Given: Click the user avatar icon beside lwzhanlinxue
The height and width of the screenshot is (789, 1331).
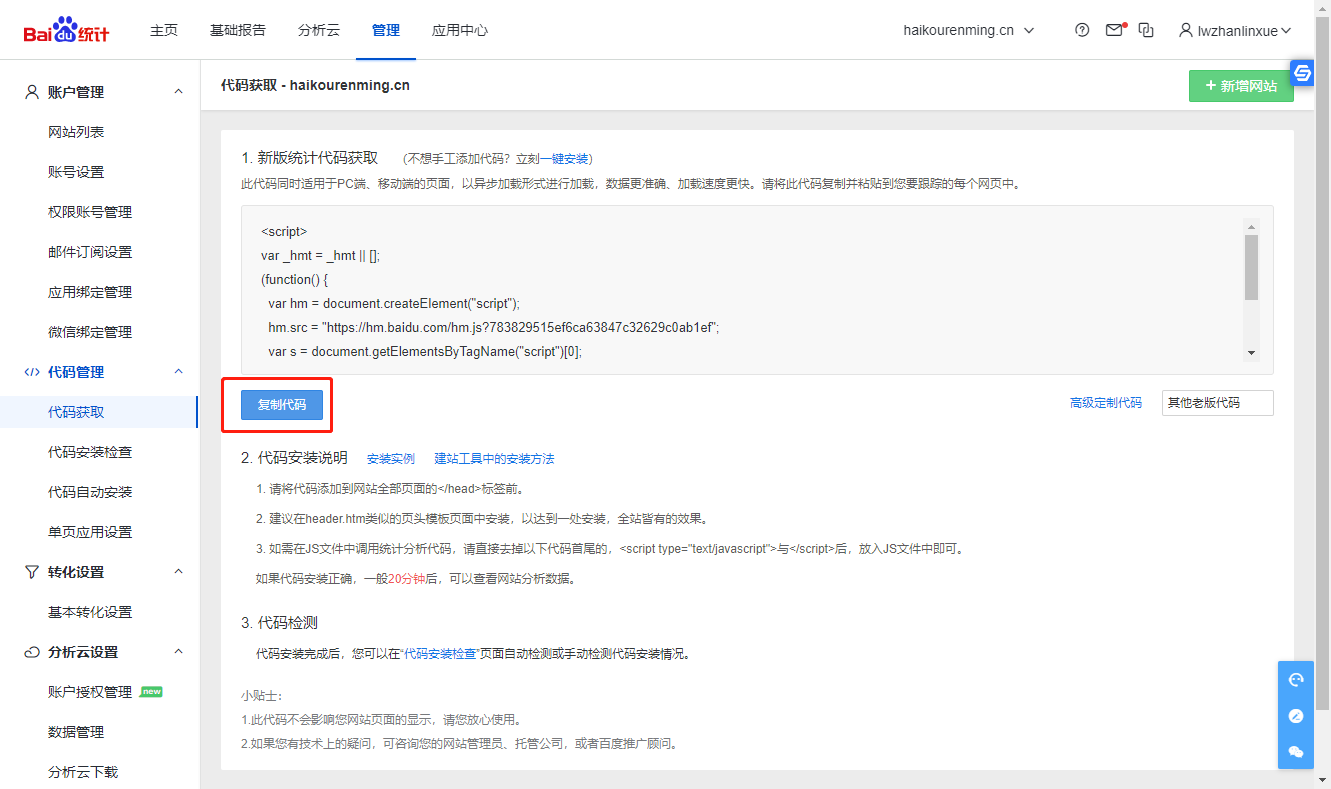Looking at the screenshot, I should point(1185,30).
